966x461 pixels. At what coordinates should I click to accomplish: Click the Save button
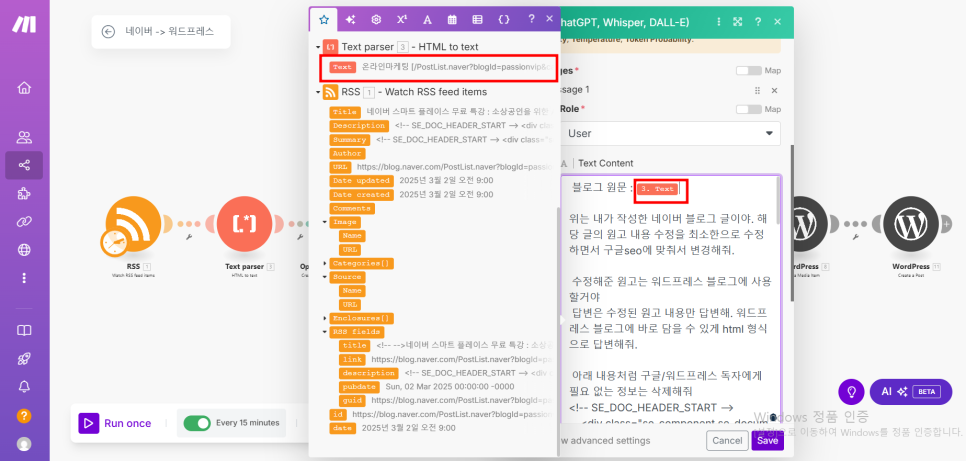(767, 441)
